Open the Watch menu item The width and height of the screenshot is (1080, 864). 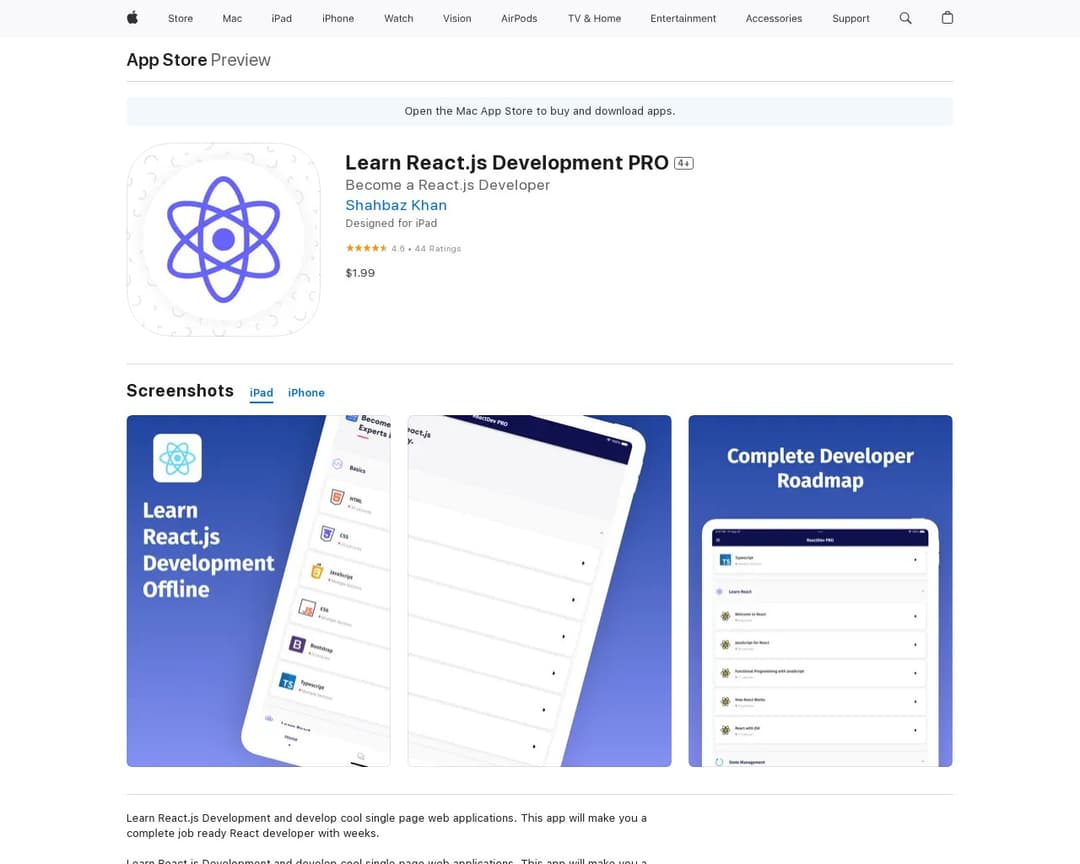[x=399, y=19]
